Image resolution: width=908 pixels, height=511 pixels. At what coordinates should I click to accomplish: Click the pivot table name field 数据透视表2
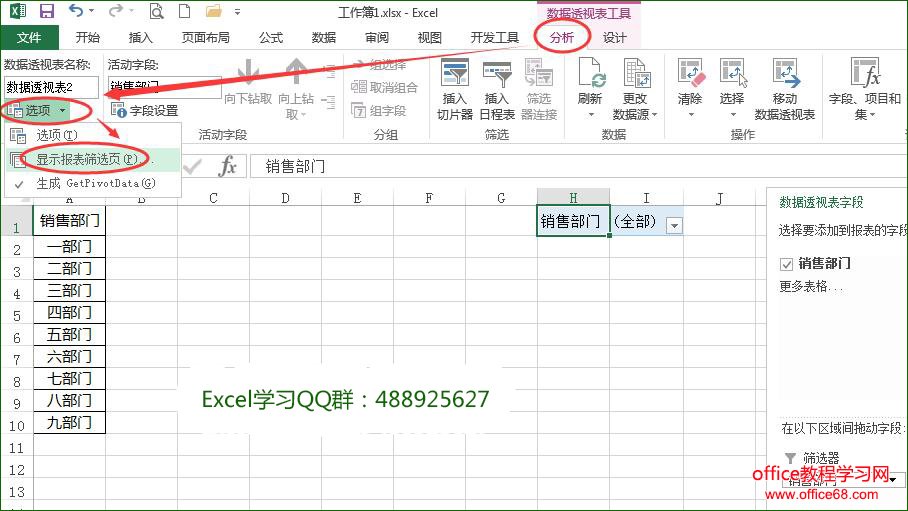click(51, 87)
